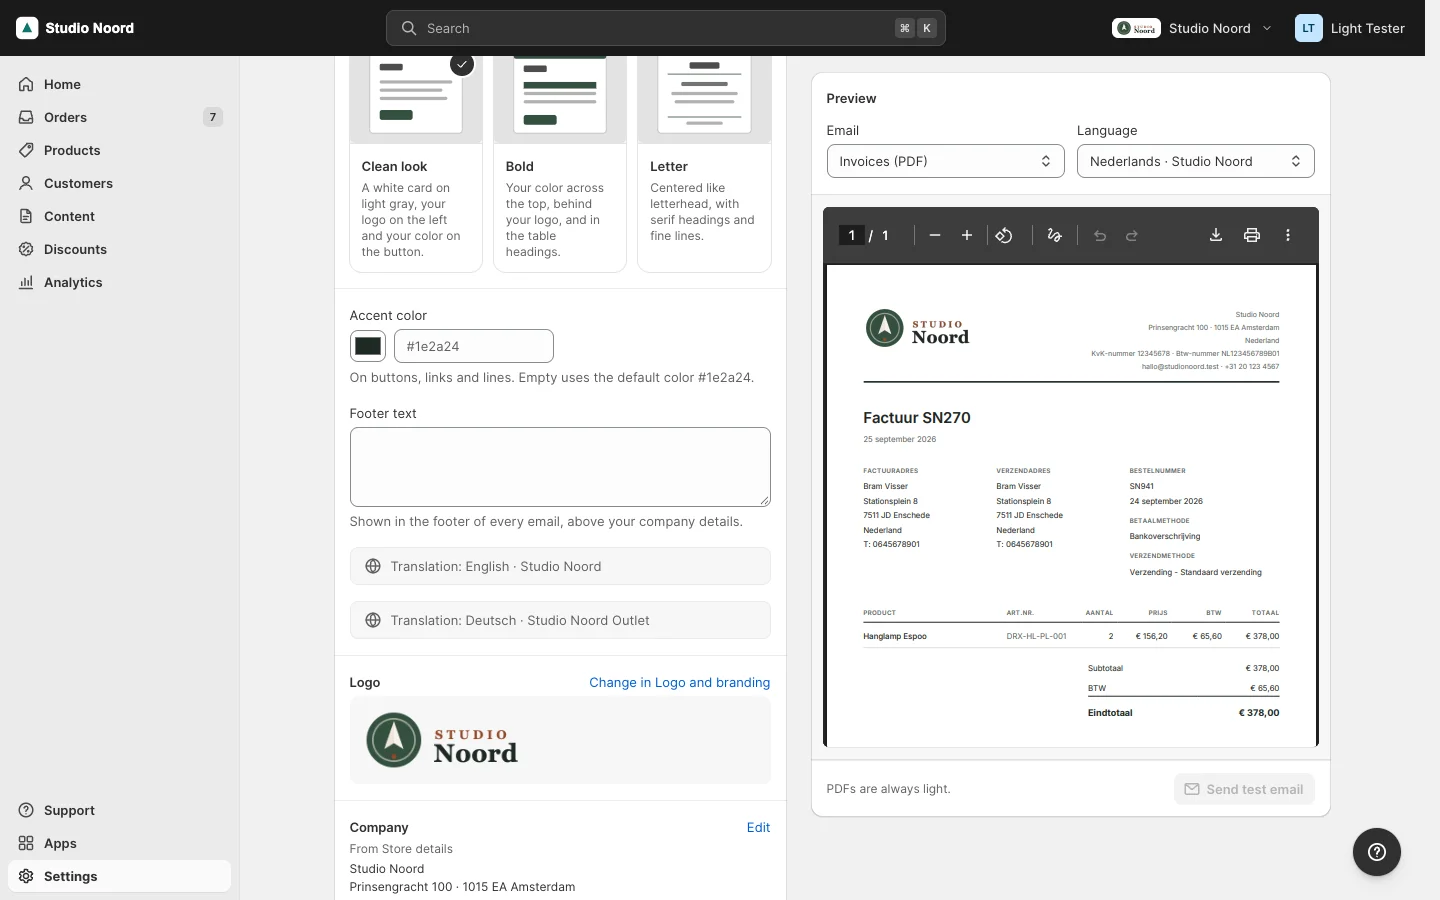The height and width of the screenshot is (900, 1440).
Task: Click the LT user avatar
Action: click(x=1308, y=28)
